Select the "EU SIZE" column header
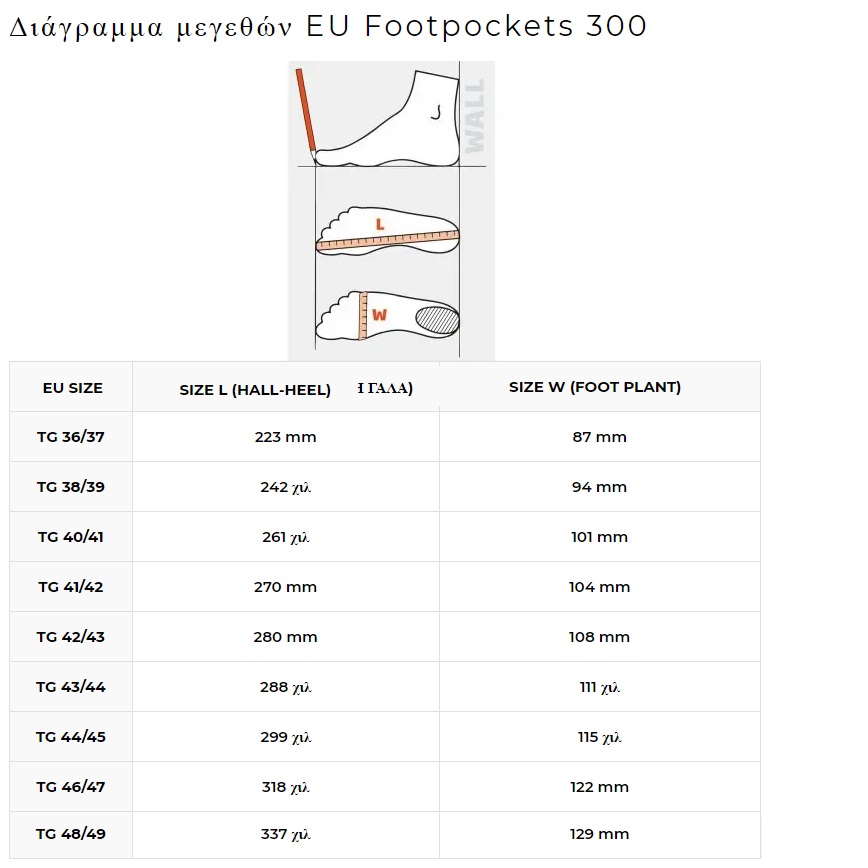This screenshot has height=868, width=868. point(72,388)
